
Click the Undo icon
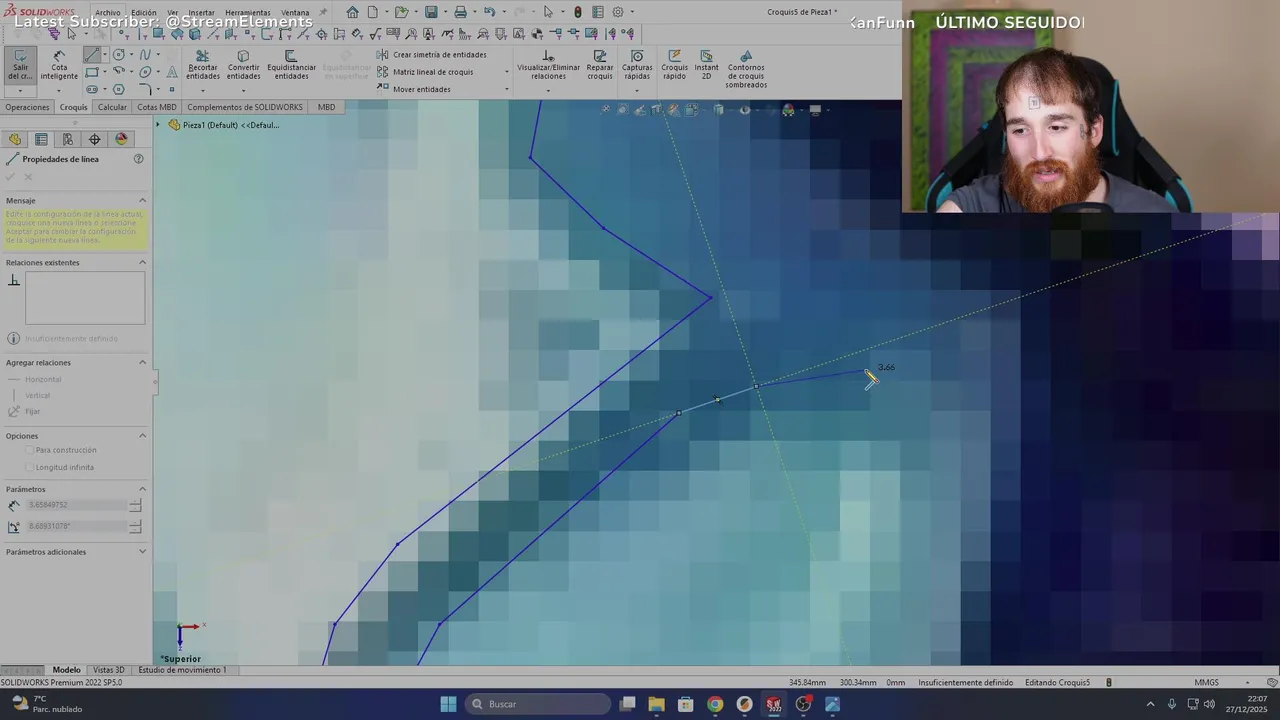[x=489, y=12]
